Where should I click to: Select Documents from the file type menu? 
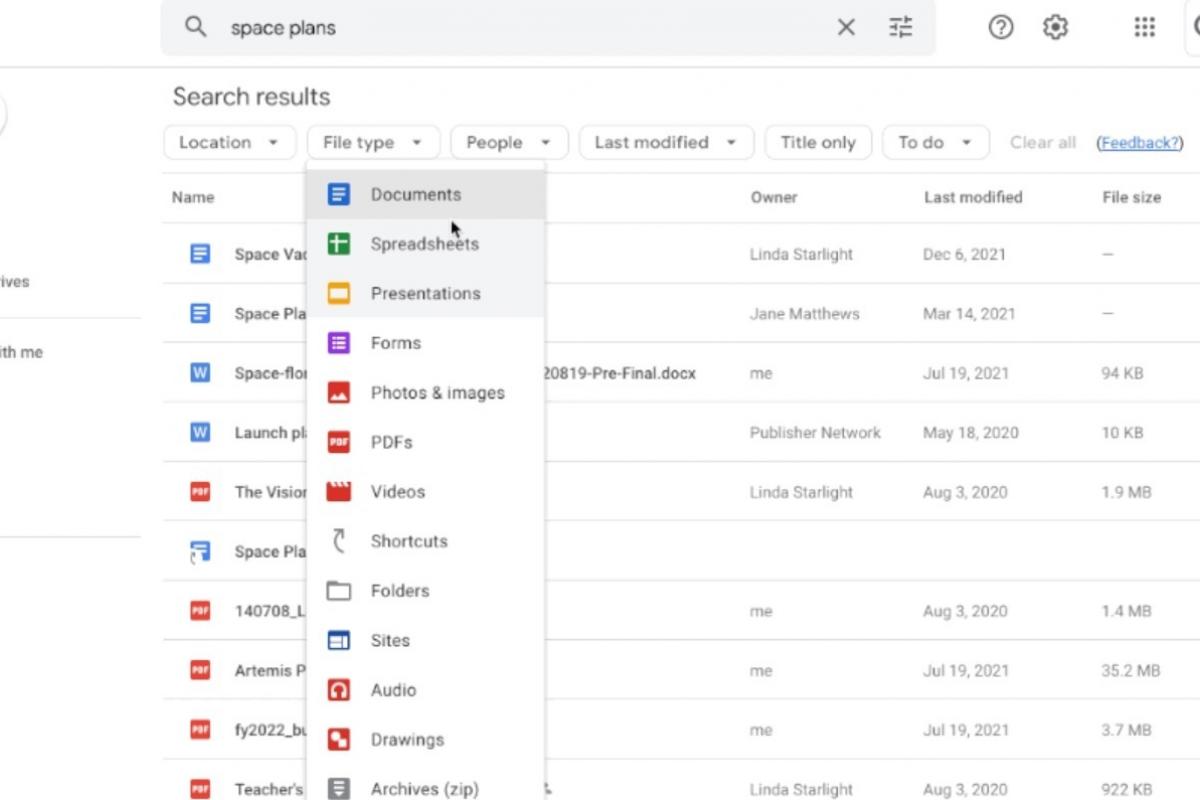(416, 194)
